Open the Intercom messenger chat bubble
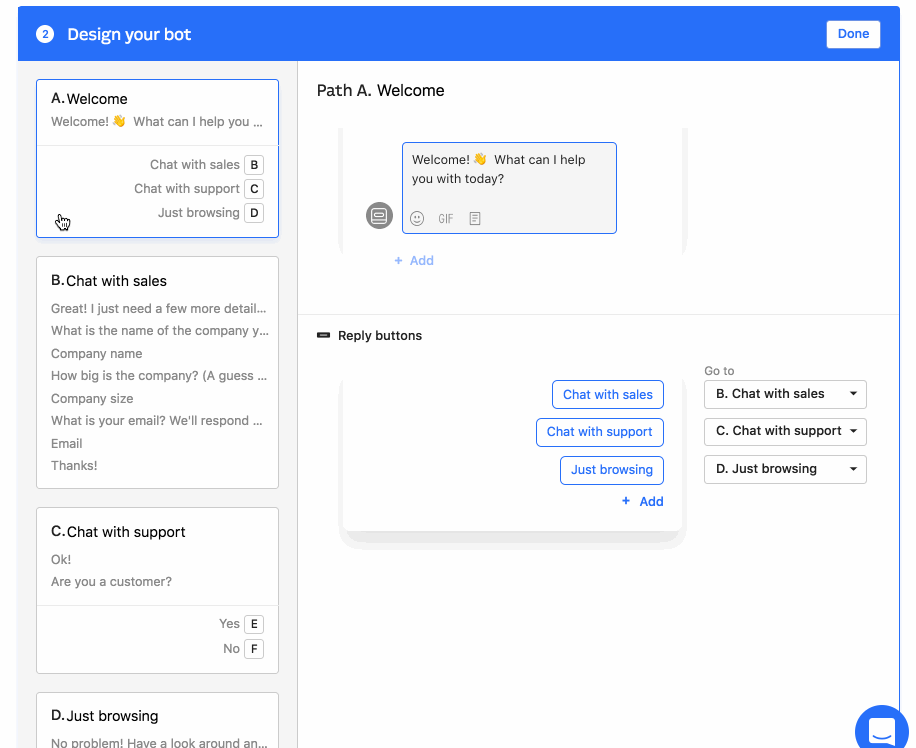 click(x=881, y=729)
